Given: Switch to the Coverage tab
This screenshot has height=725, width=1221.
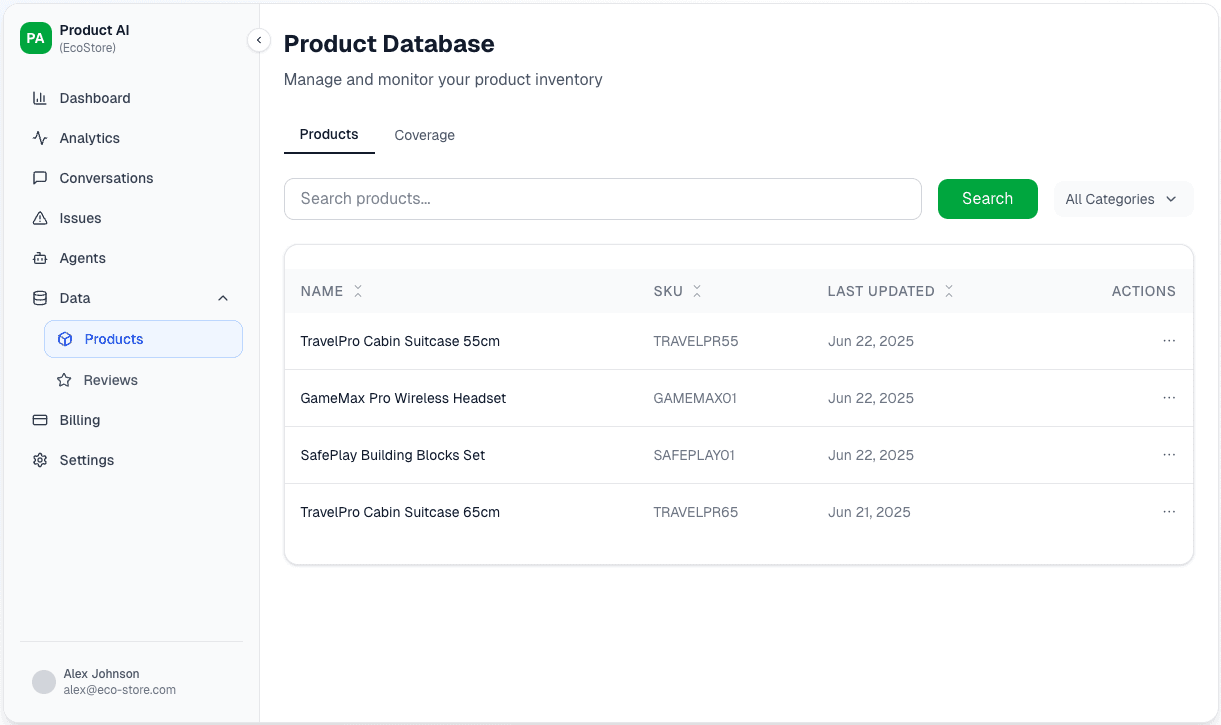Looking at the screenshot, I should click(424, 135).
